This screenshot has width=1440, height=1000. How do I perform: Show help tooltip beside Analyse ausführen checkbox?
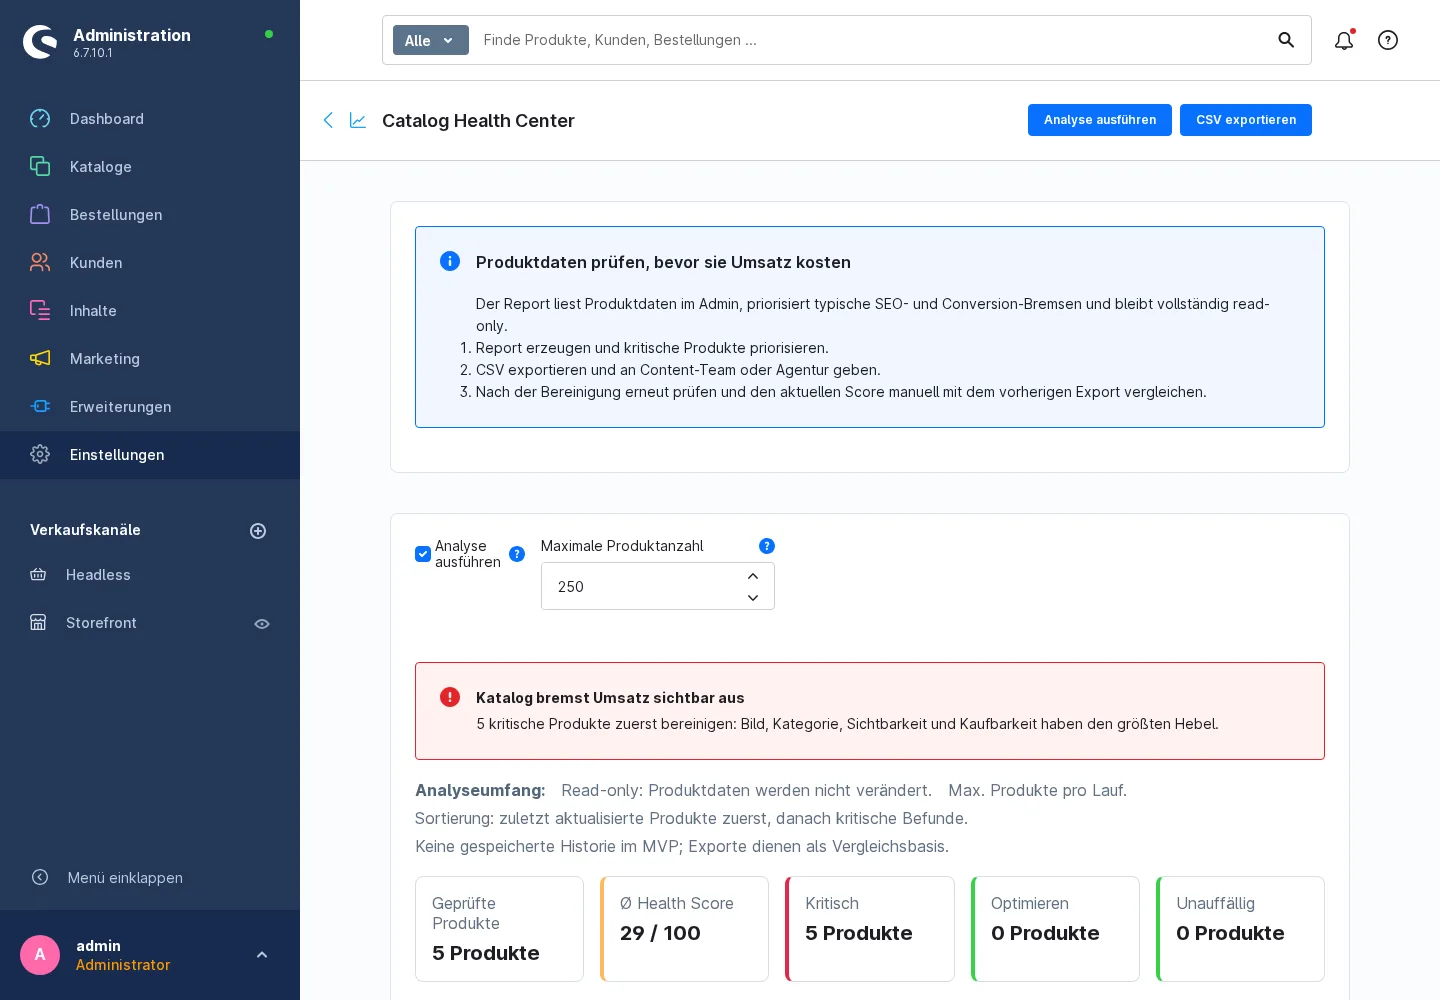[517, 554]
